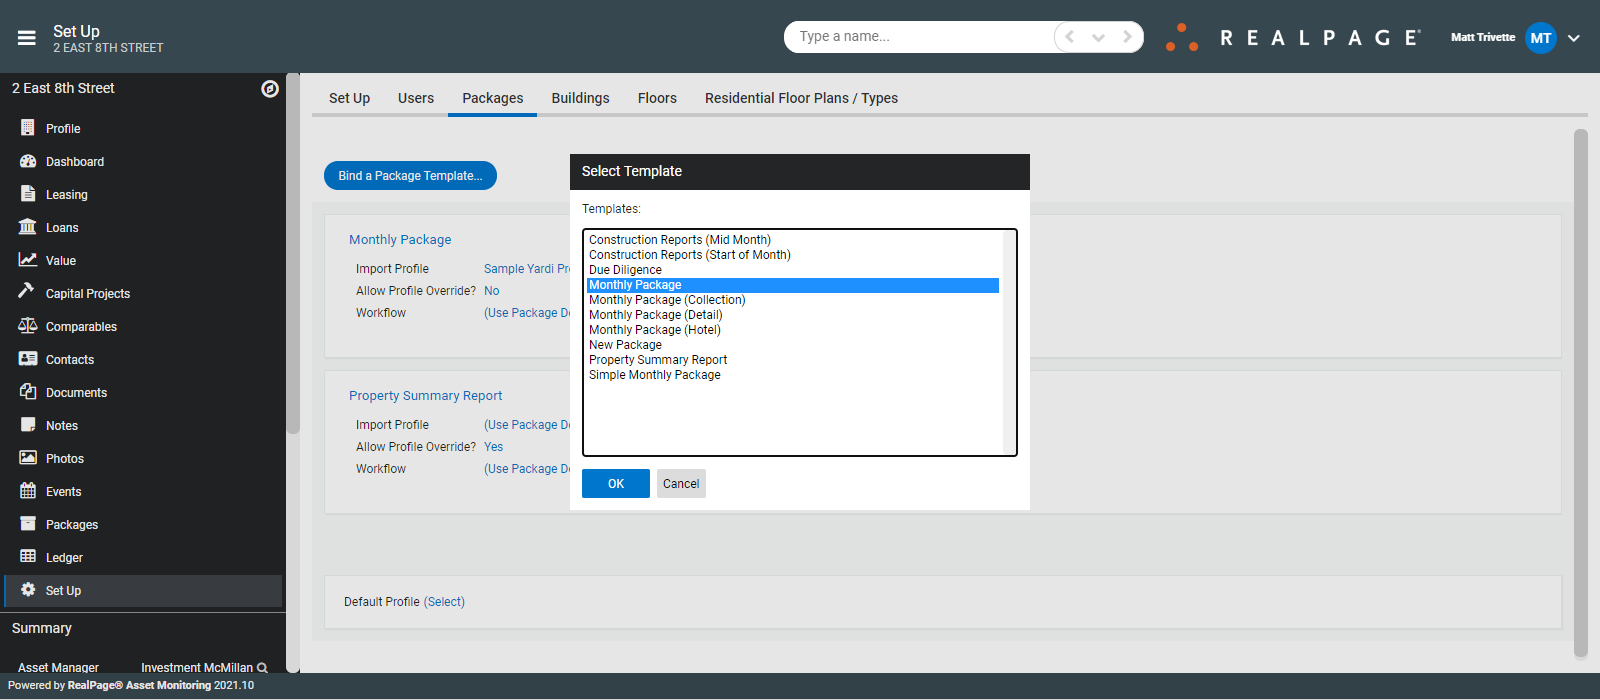Click the Set Up gear icon
The image size is (1600, 700).
point(28,590)
